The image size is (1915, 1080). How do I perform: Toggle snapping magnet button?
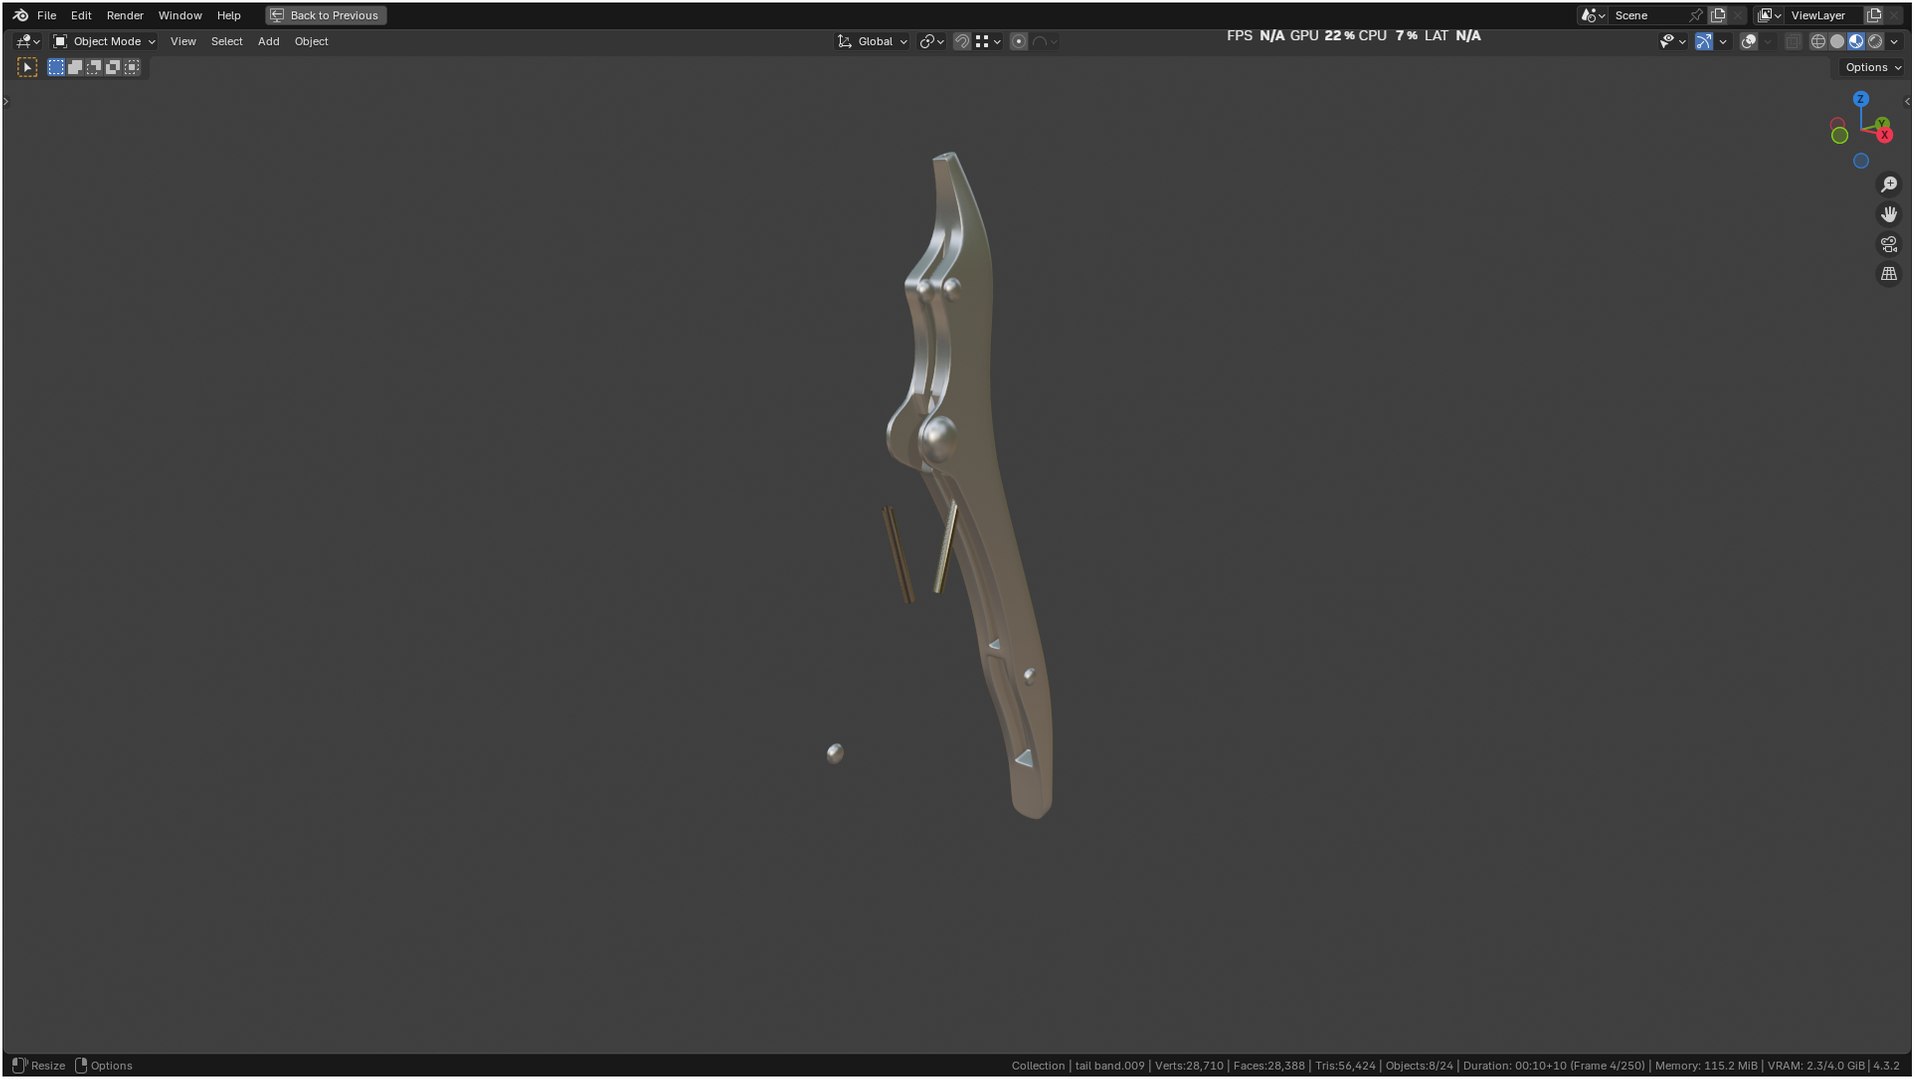click(961, 41)
